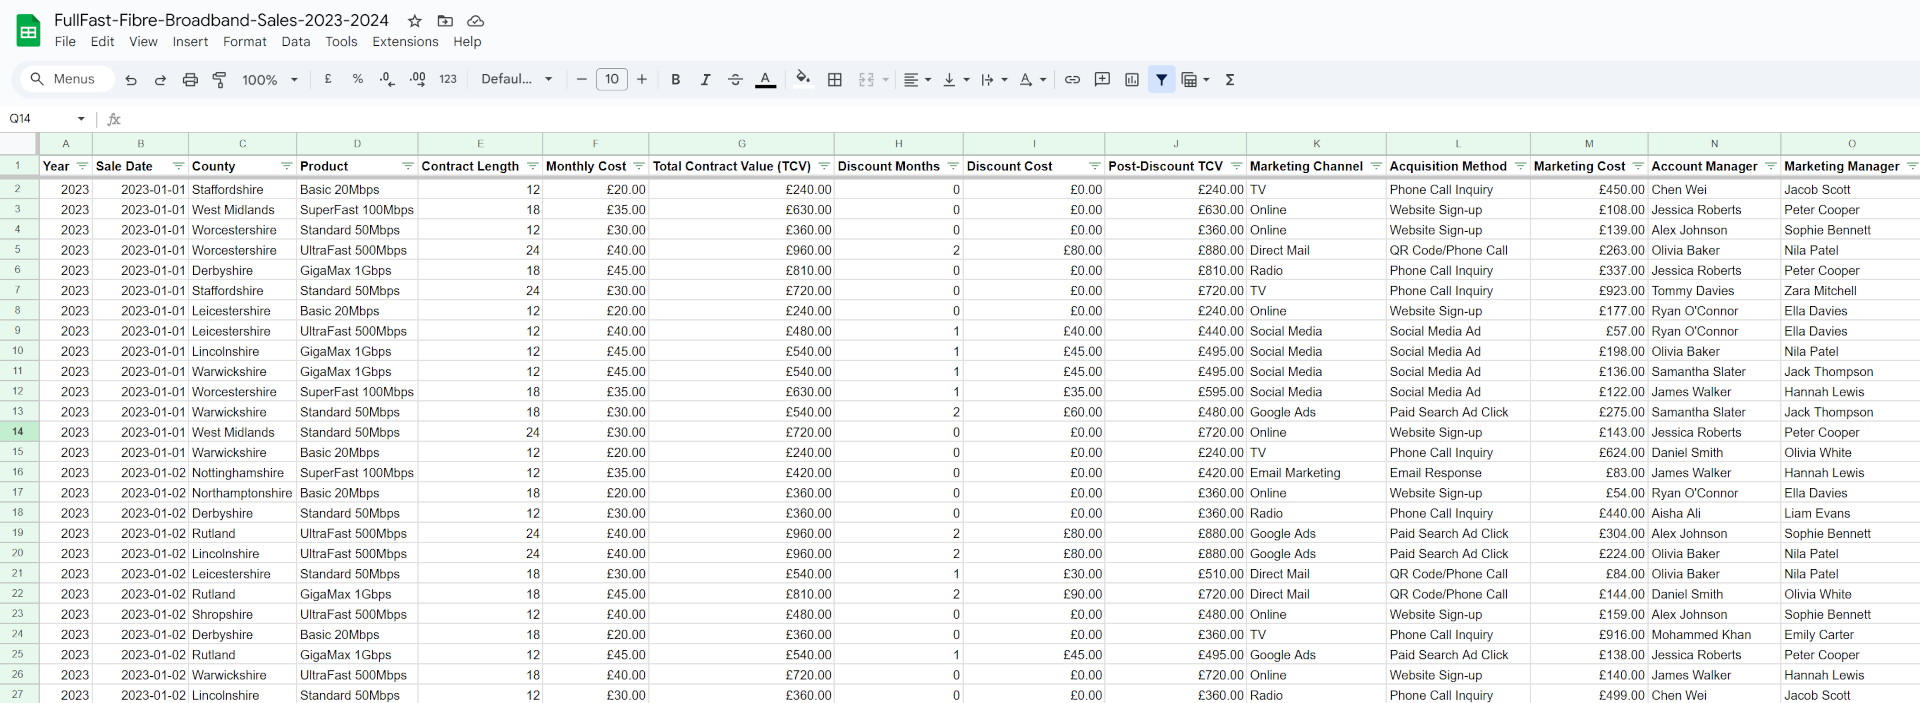Open filter for Year column
Screen dimensions: 1920x703
82,166
